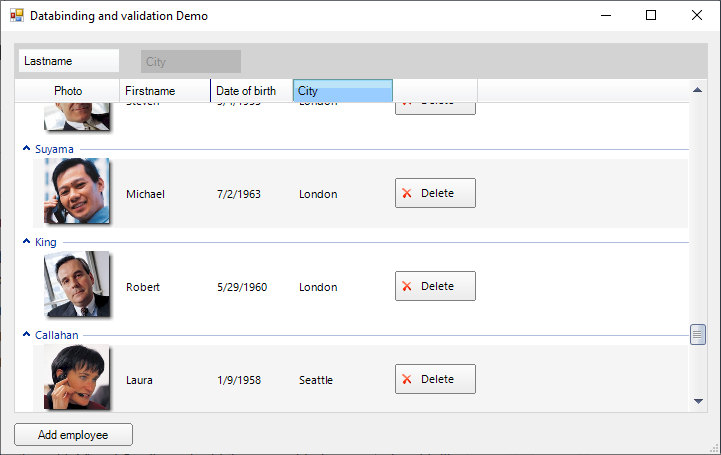Screen dimensions: 721x455
Task: Click the Date of birth column header
Action: click(x=251, y=91)
